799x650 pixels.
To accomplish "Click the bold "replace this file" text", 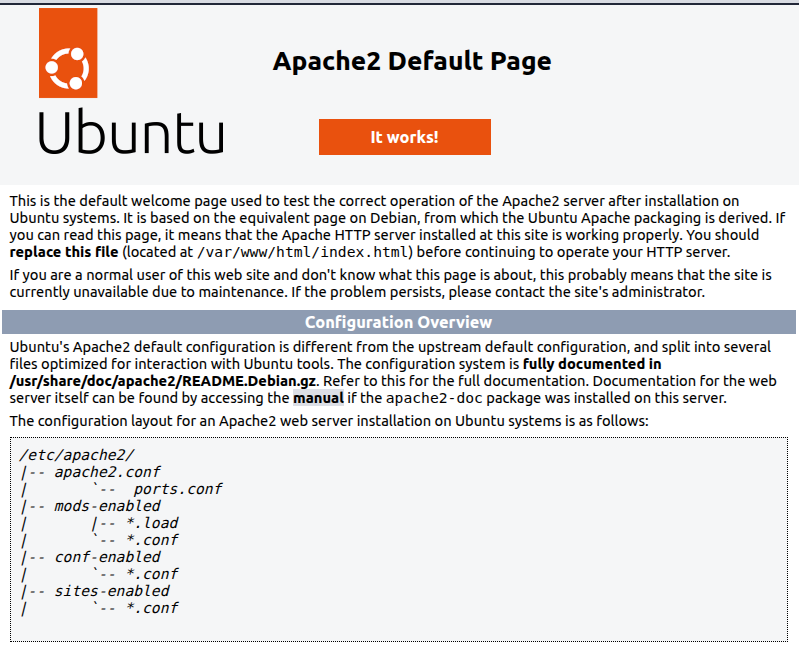I will (64, 251).
